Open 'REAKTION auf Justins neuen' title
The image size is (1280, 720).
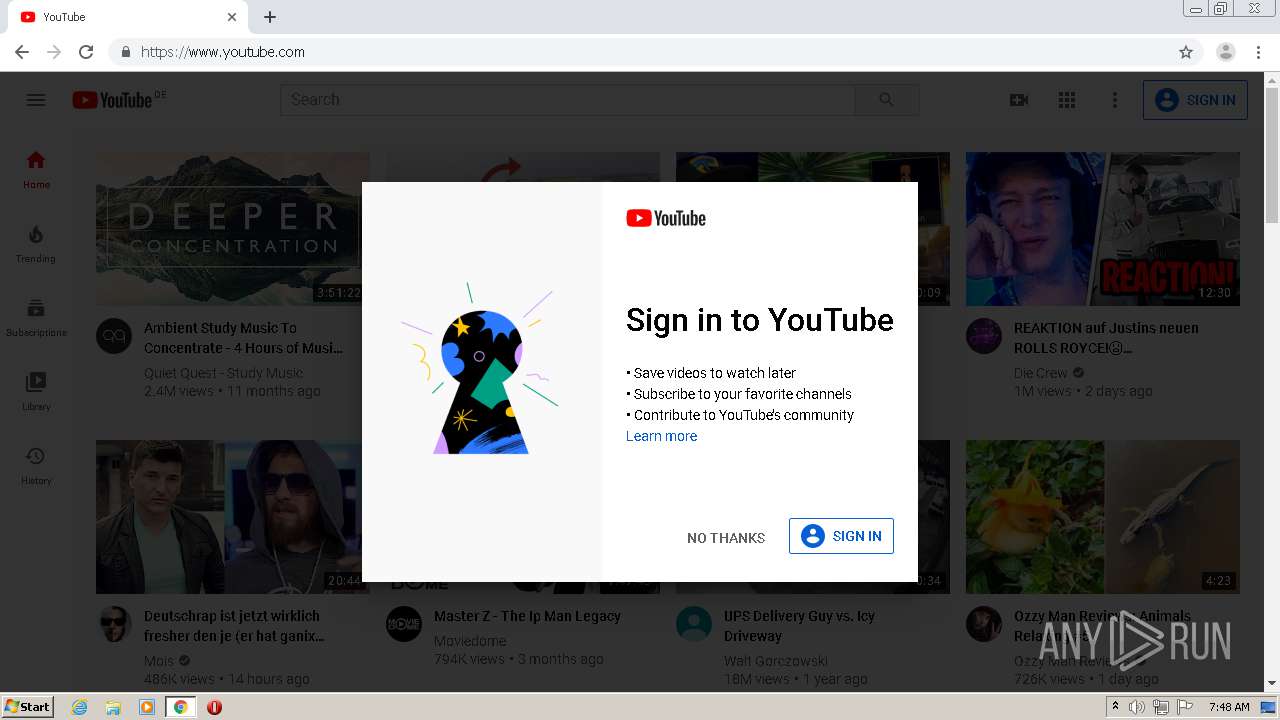[1106, 338]
